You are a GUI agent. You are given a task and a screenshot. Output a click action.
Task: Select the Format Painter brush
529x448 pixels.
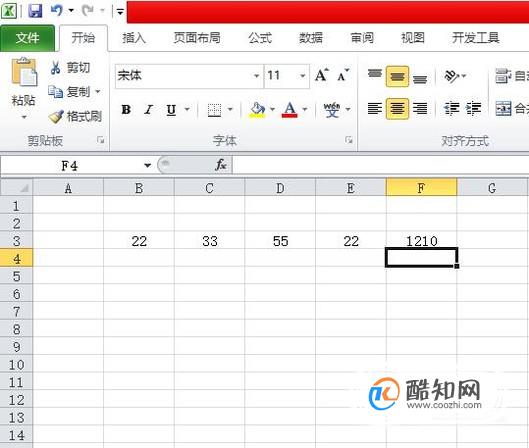pos(56,117)
